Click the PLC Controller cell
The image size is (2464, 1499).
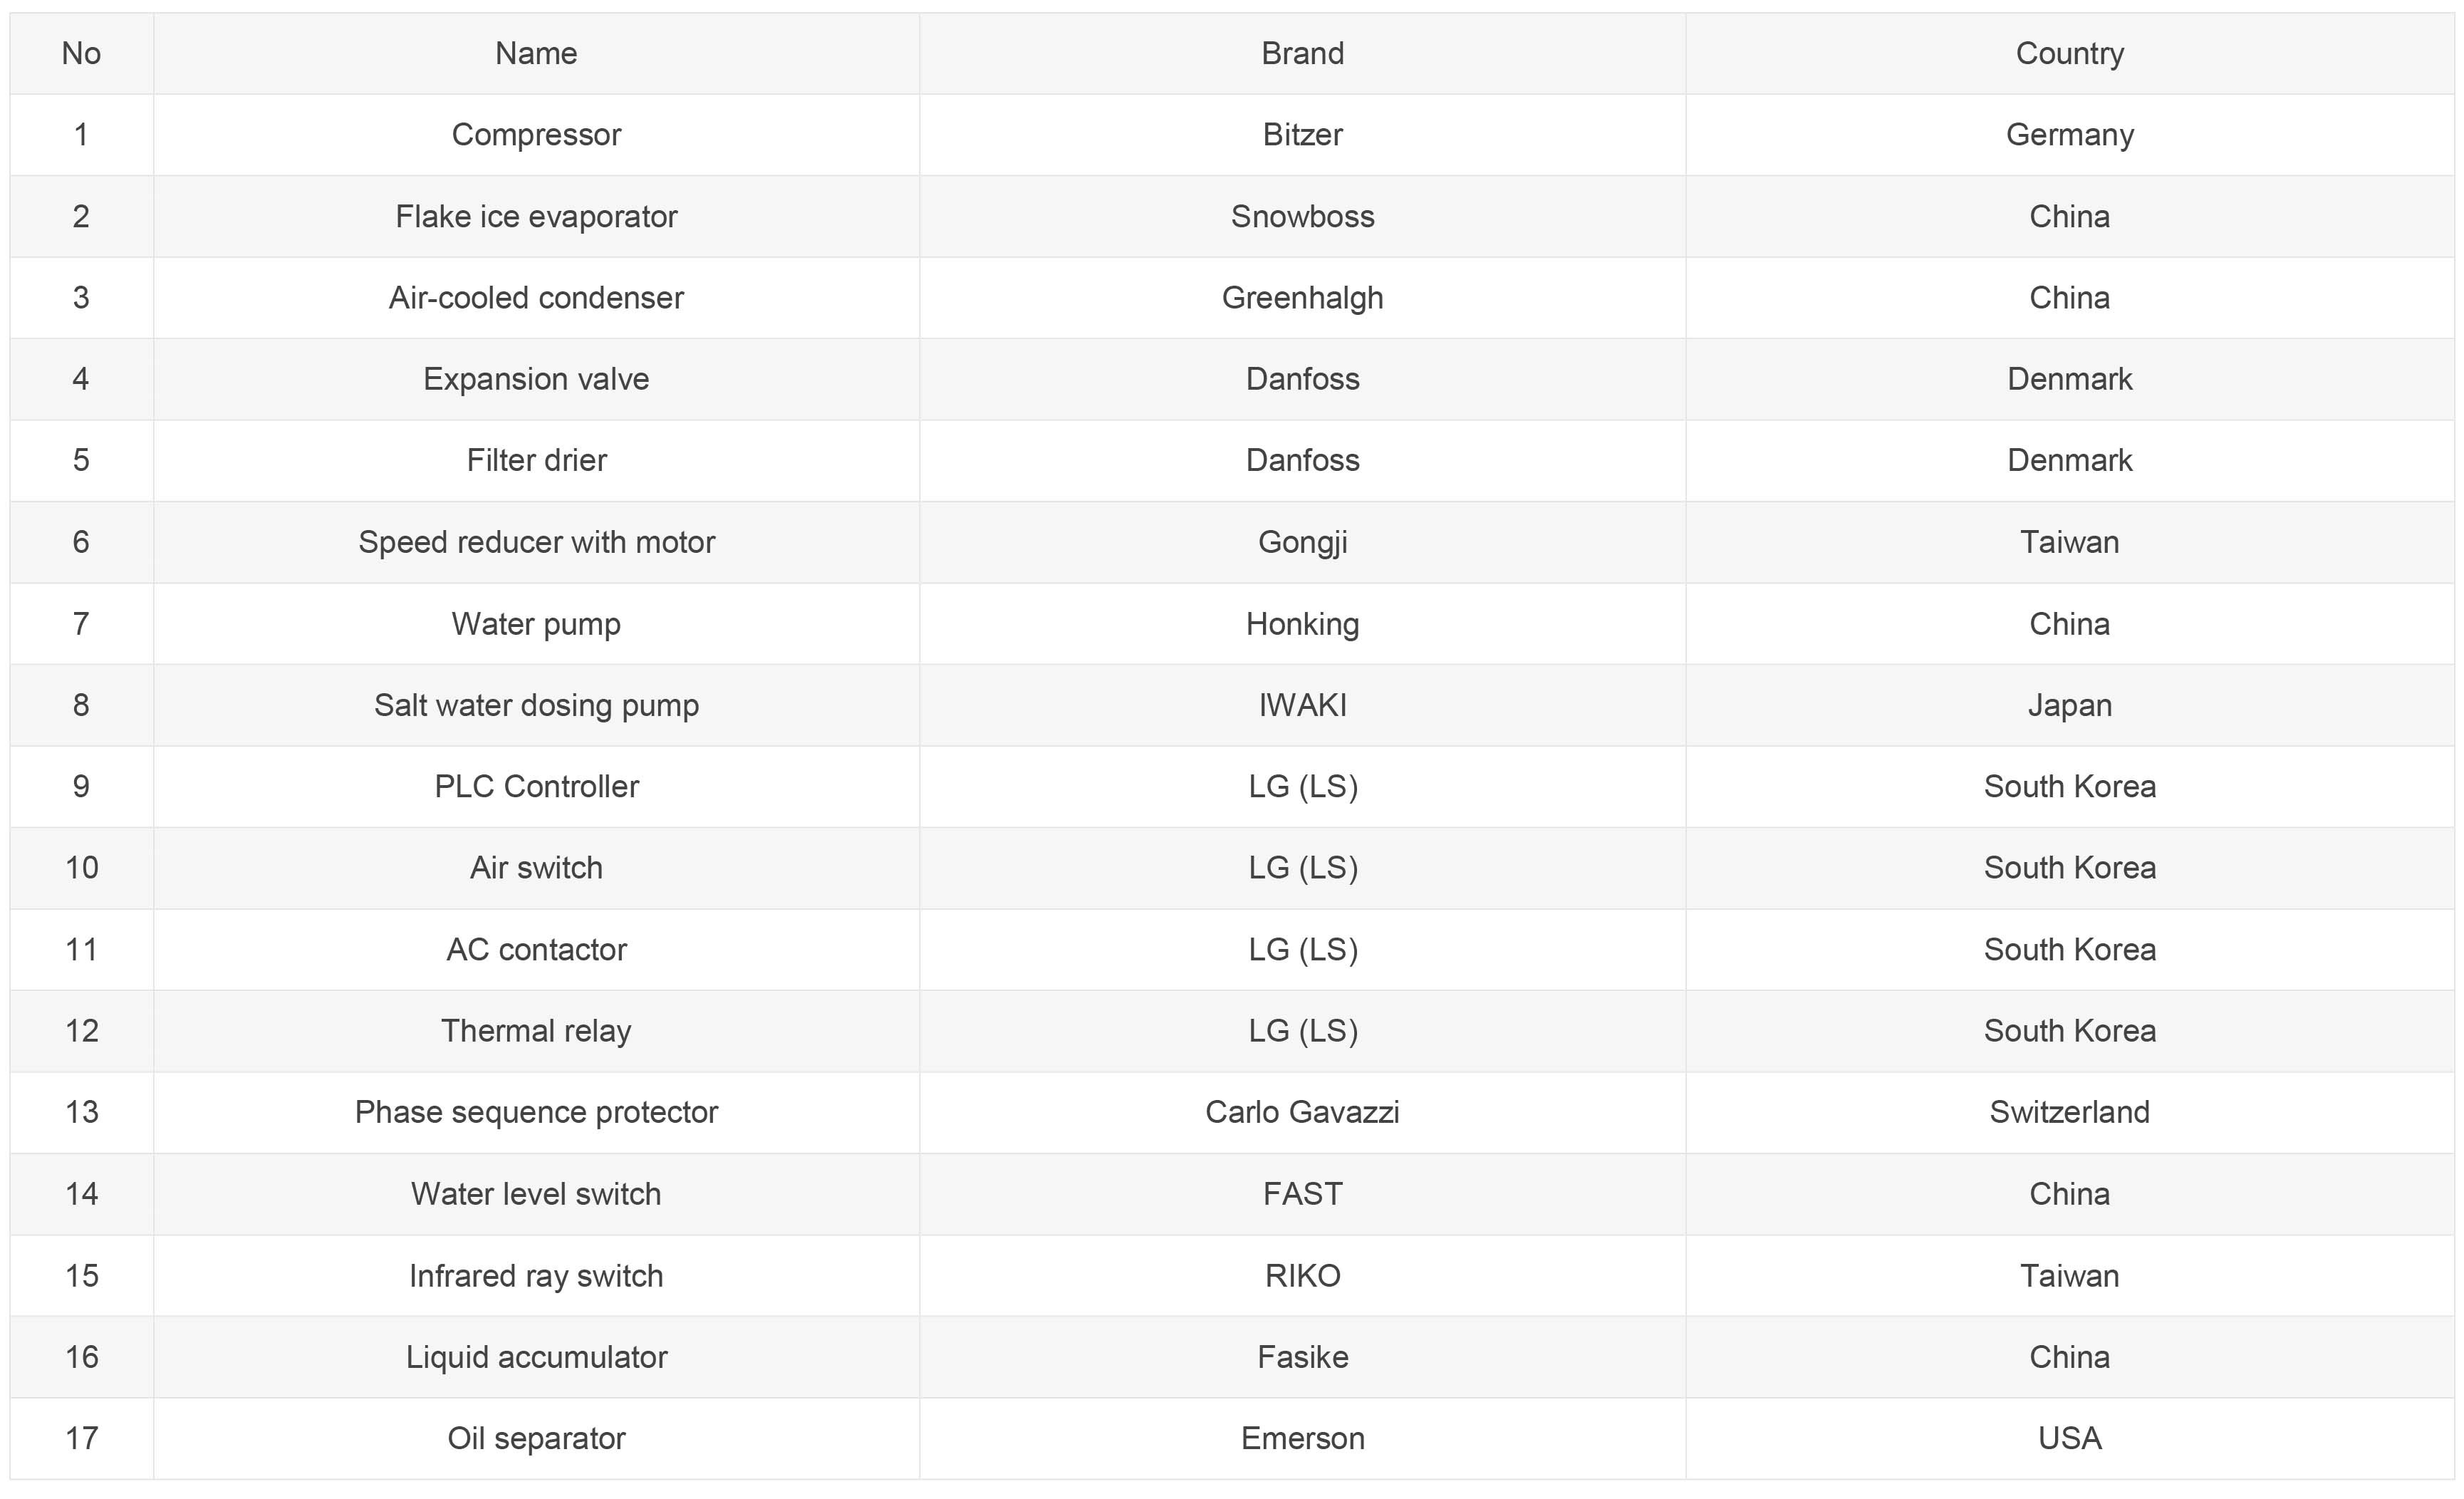tap(536, 787)
